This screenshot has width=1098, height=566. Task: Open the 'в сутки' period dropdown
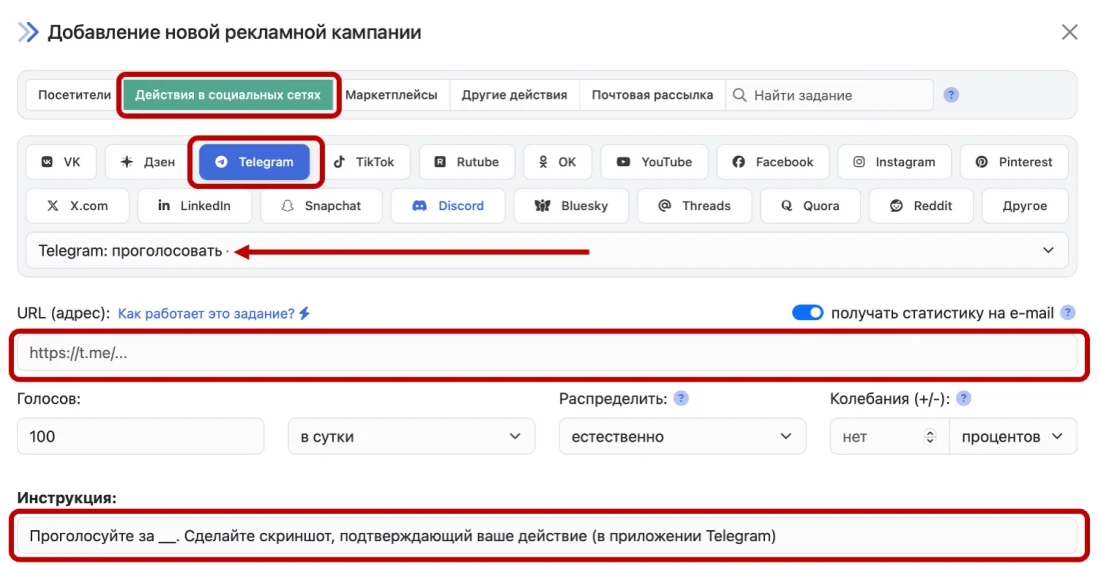pyautogui.click(x=410, y=437)
